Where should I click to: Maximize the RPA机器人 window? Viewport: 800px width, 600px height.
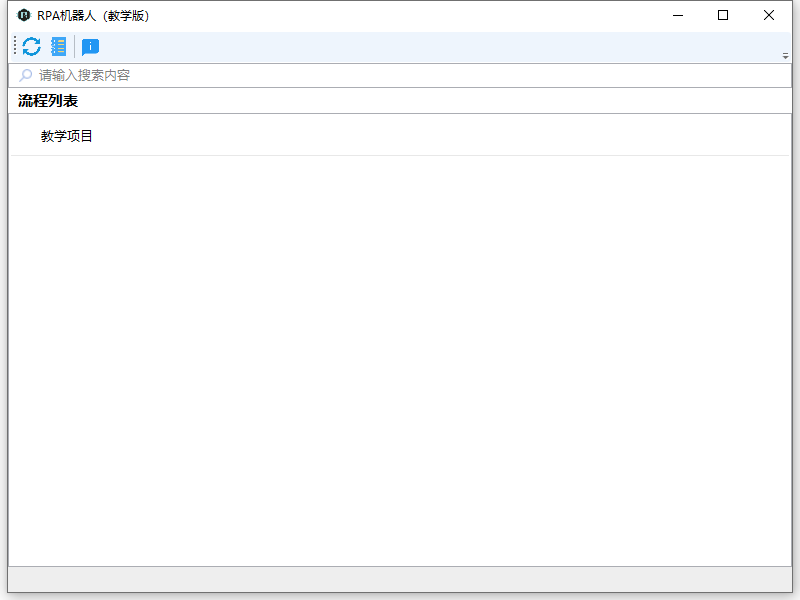coord(723,15)
